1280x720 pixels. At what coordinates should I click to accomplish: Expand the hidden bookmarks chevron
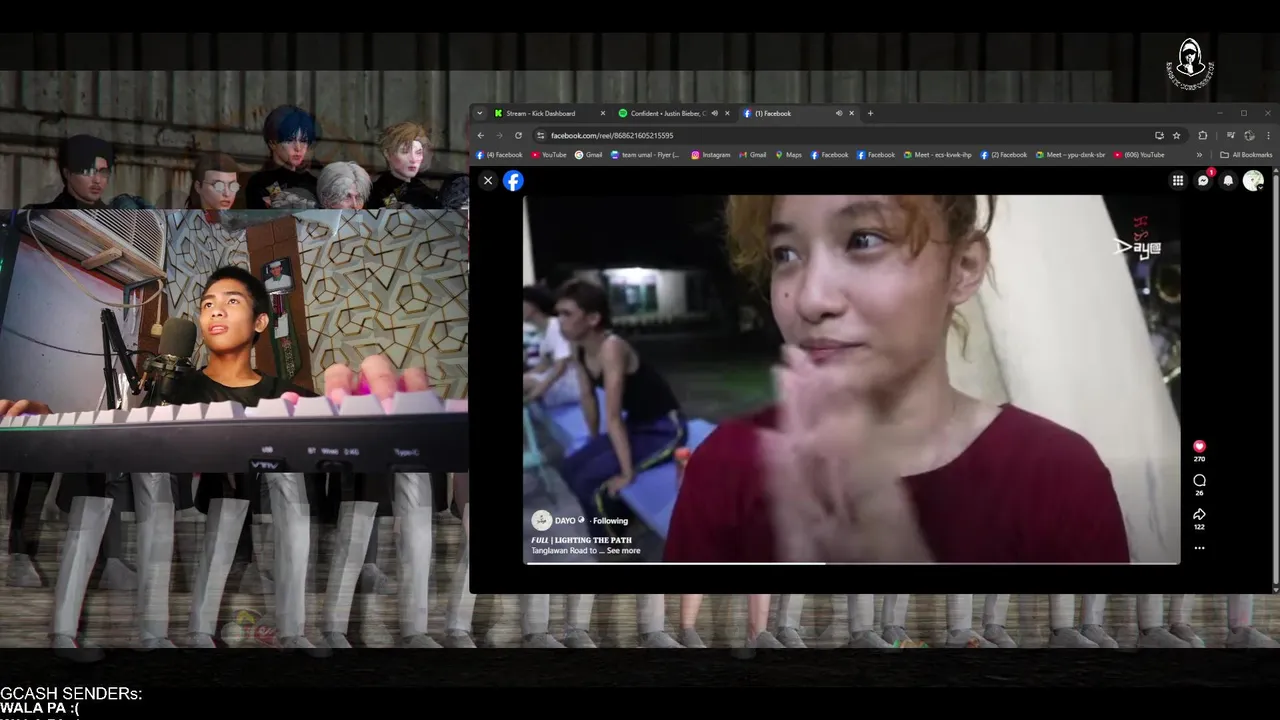(x=1199, y=155)
